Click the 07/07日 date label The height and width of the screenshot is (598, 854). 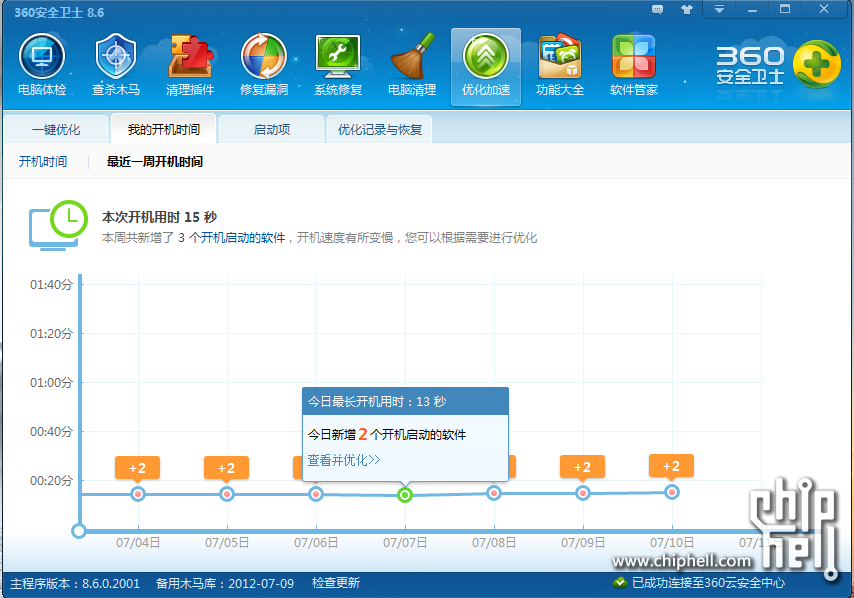(x=405, y=542)
